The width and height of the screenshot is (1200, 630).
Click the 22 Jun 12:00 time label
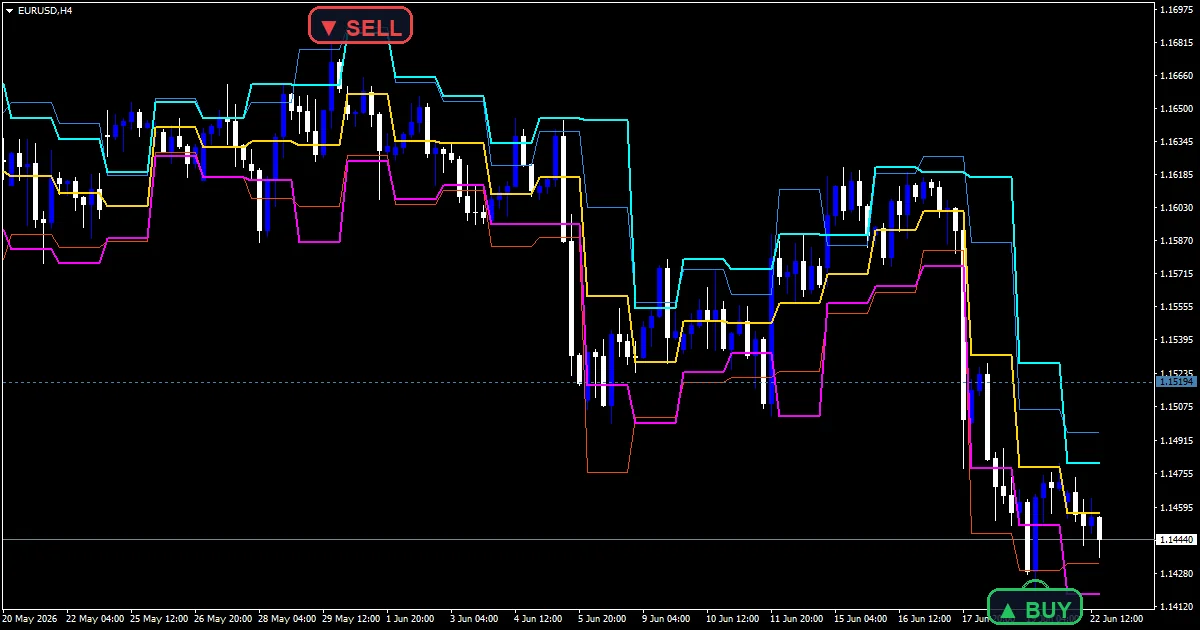pyautogui.click(x=1117, y=619)
